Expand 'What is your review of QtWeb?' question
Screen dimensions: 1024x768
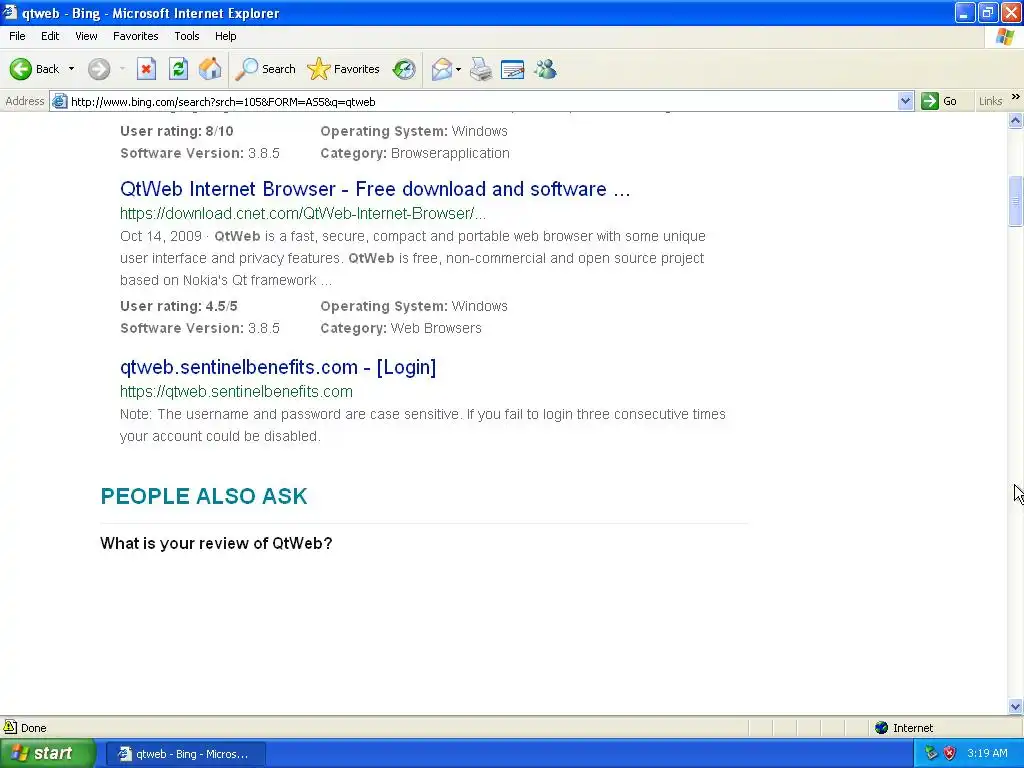click(x=216, y=543)
